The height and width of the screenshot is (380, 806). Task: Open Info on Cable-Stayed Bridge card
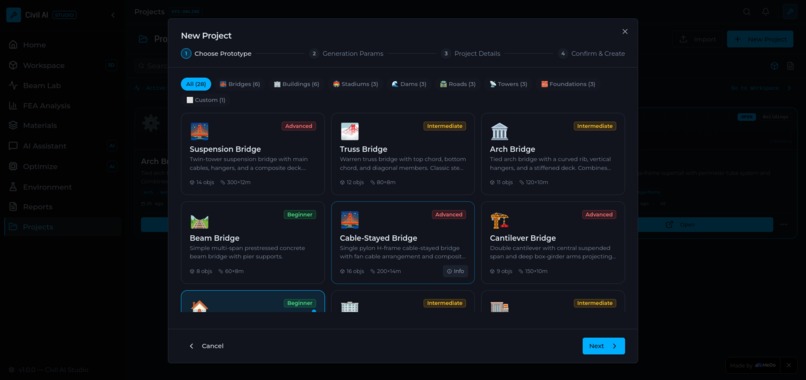(455, 271)
